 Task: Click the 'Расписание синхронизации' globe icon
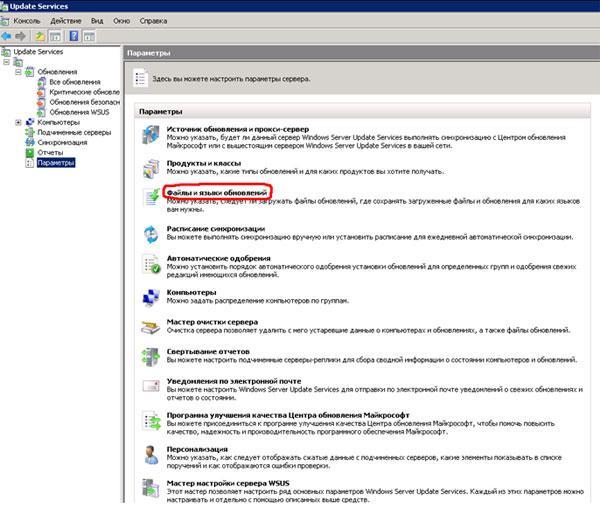point(150,233)
